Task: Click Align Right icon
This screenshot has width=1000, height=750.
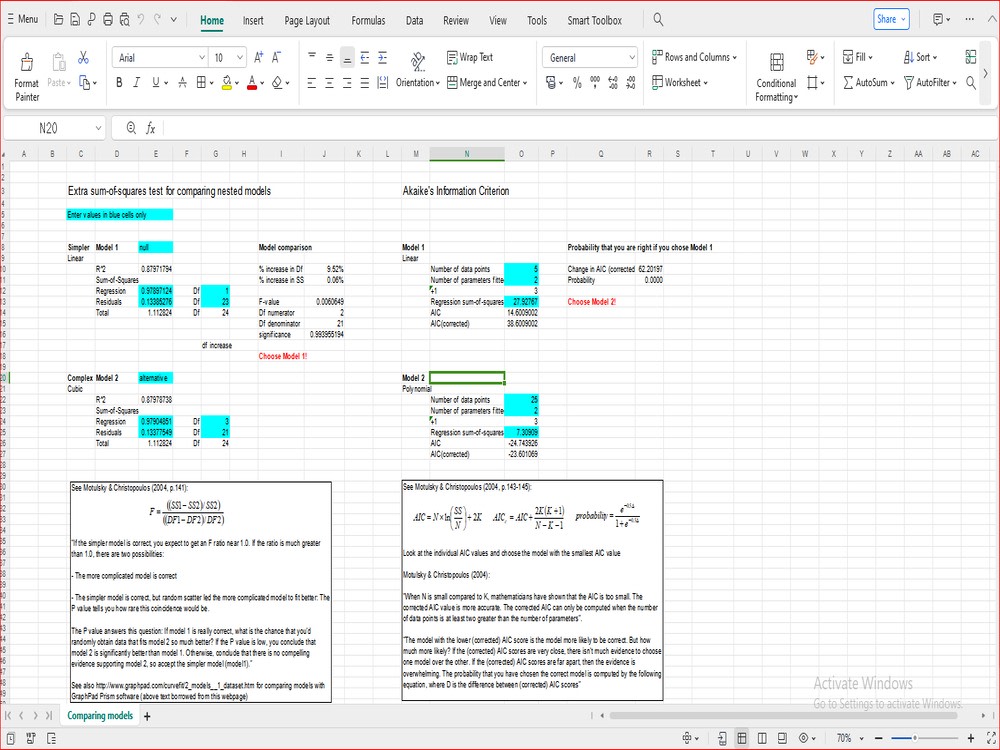Action: 347,82
